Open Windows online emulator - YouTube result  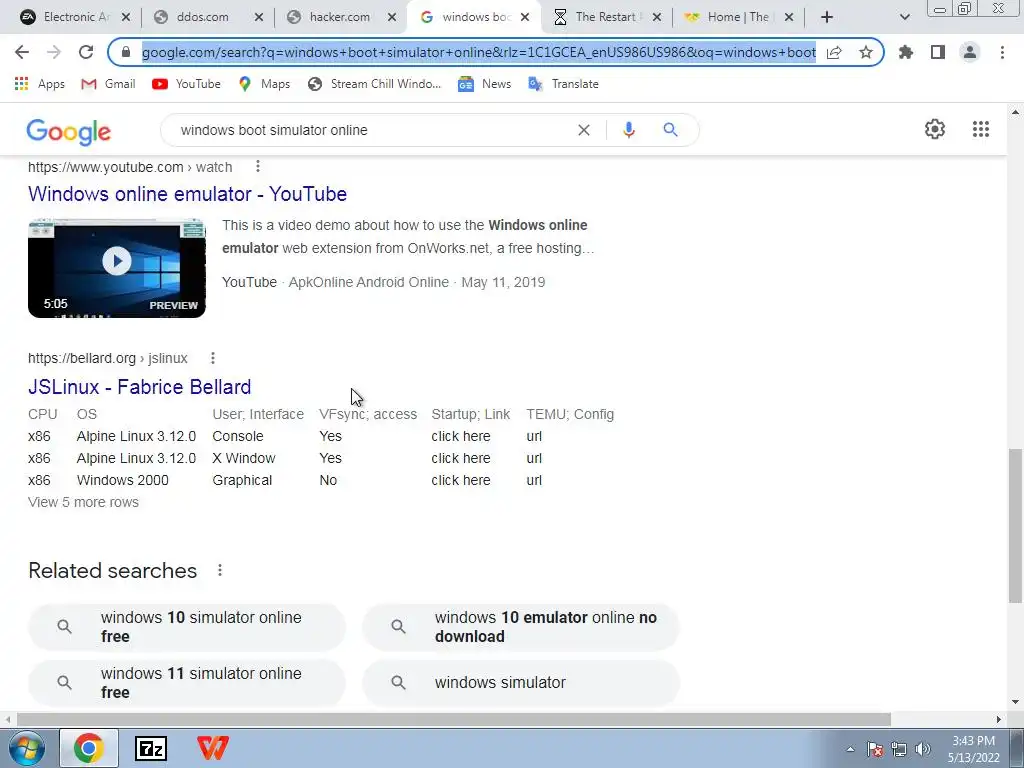pos(187,194)
